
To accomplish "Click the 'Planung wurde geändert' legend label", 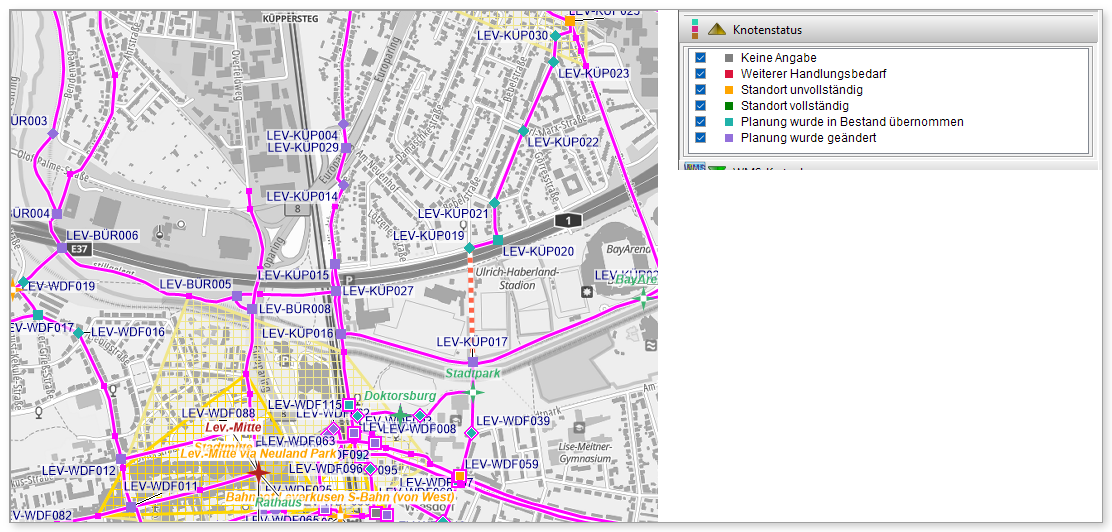I will click(x=808, y=138).
